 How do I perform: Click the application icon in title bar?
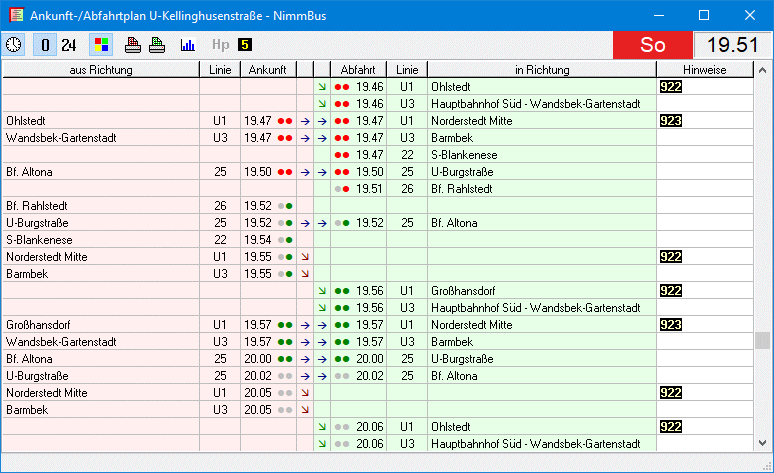click(x=14, y=15)
